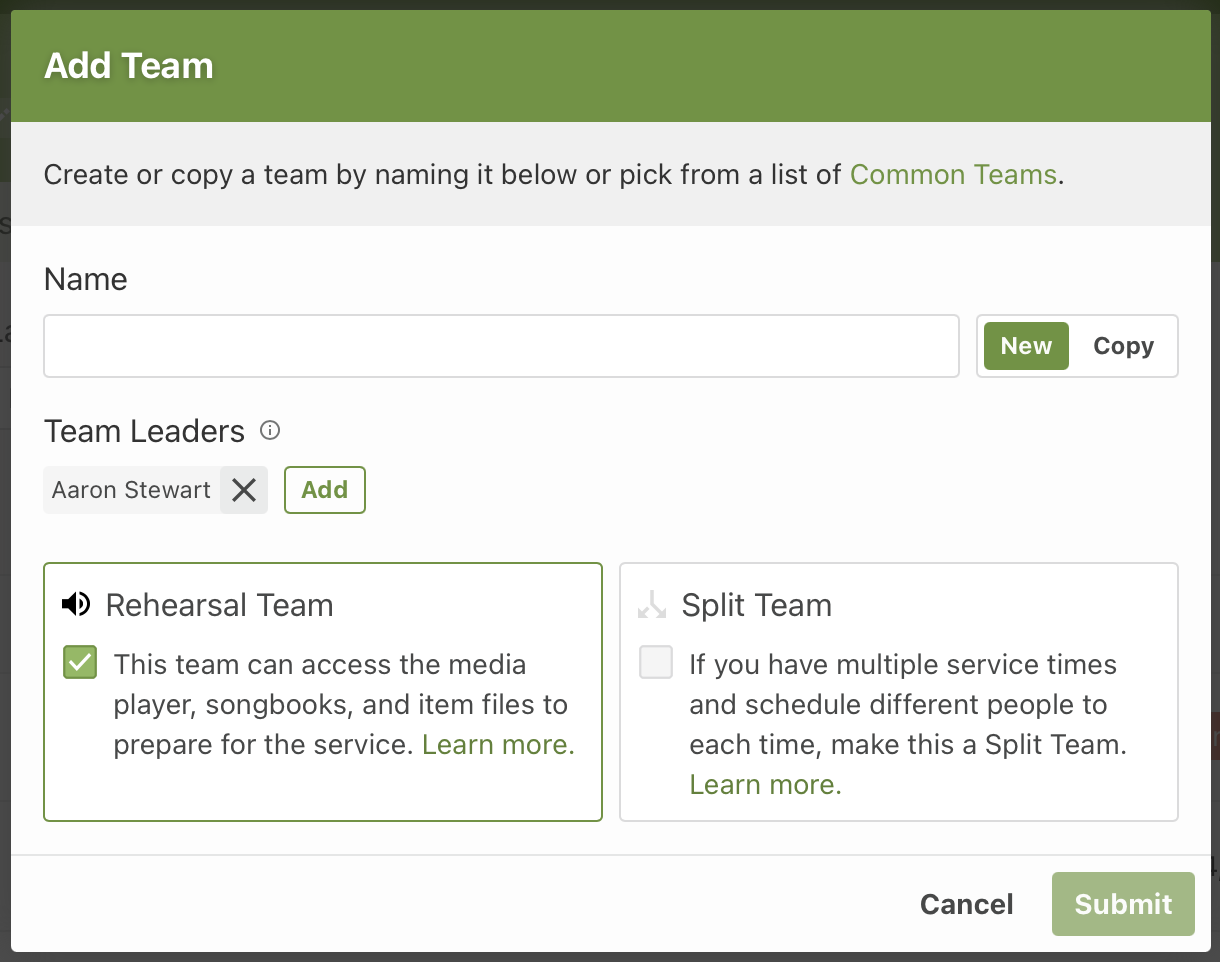Click the info icon beside Team Leaders
Screen dimensions: 1220x962
(x=270, y=431)
